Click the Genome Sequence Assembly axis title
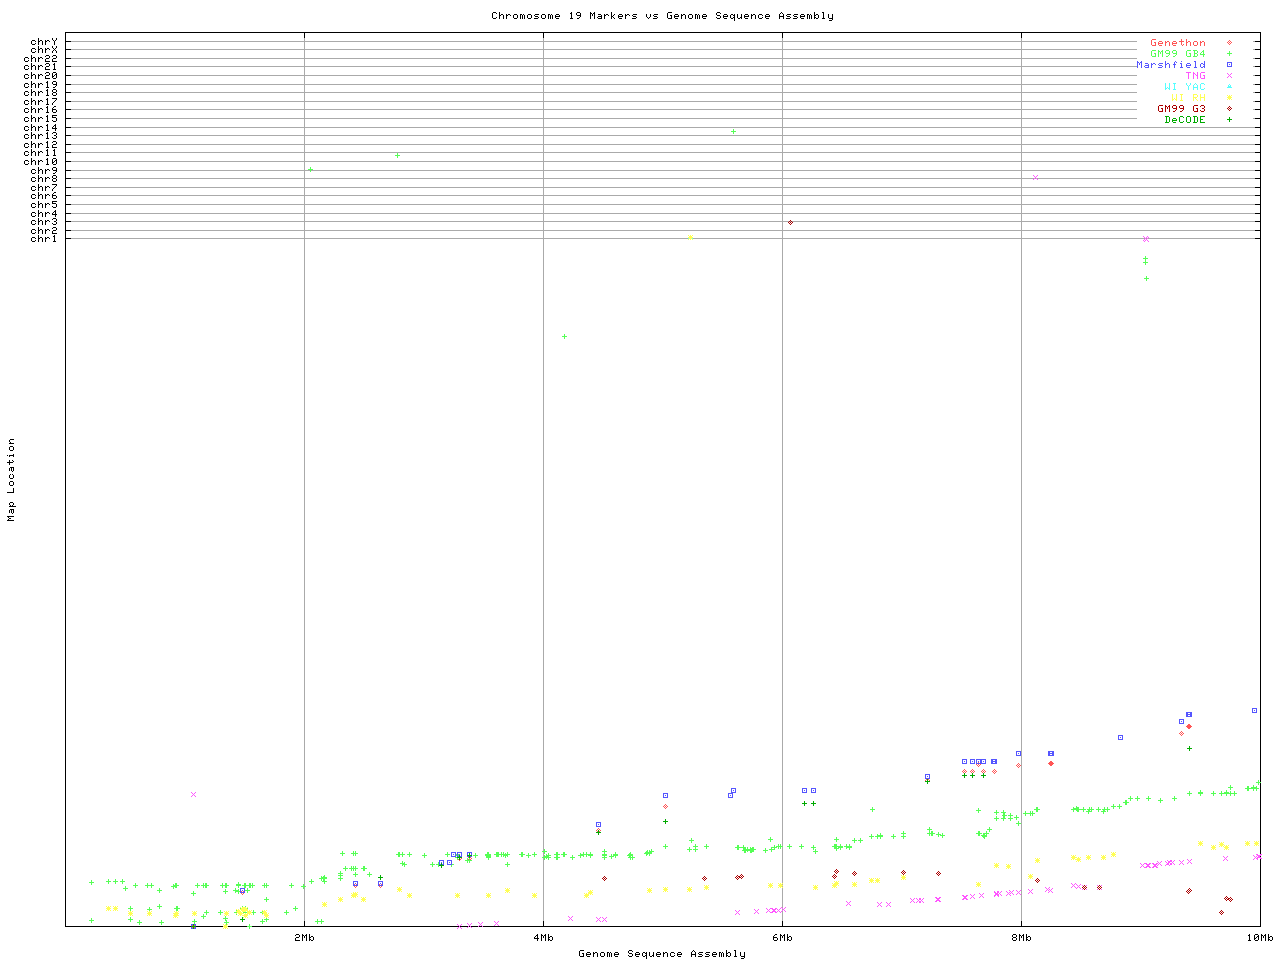The width and height of the screenshot is (1280, 960). 662,954
